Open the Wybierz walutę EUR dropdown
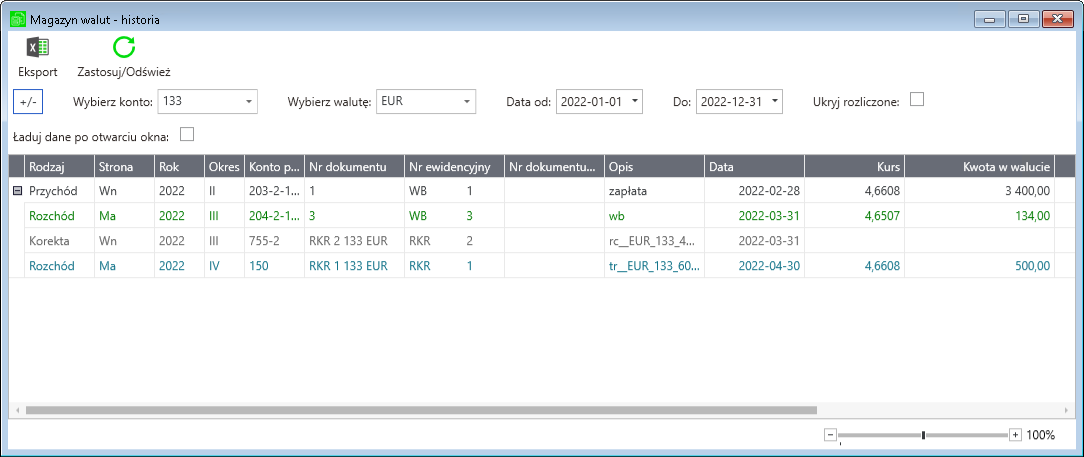Screen dimensions: 1084x457 pos(465,101)
